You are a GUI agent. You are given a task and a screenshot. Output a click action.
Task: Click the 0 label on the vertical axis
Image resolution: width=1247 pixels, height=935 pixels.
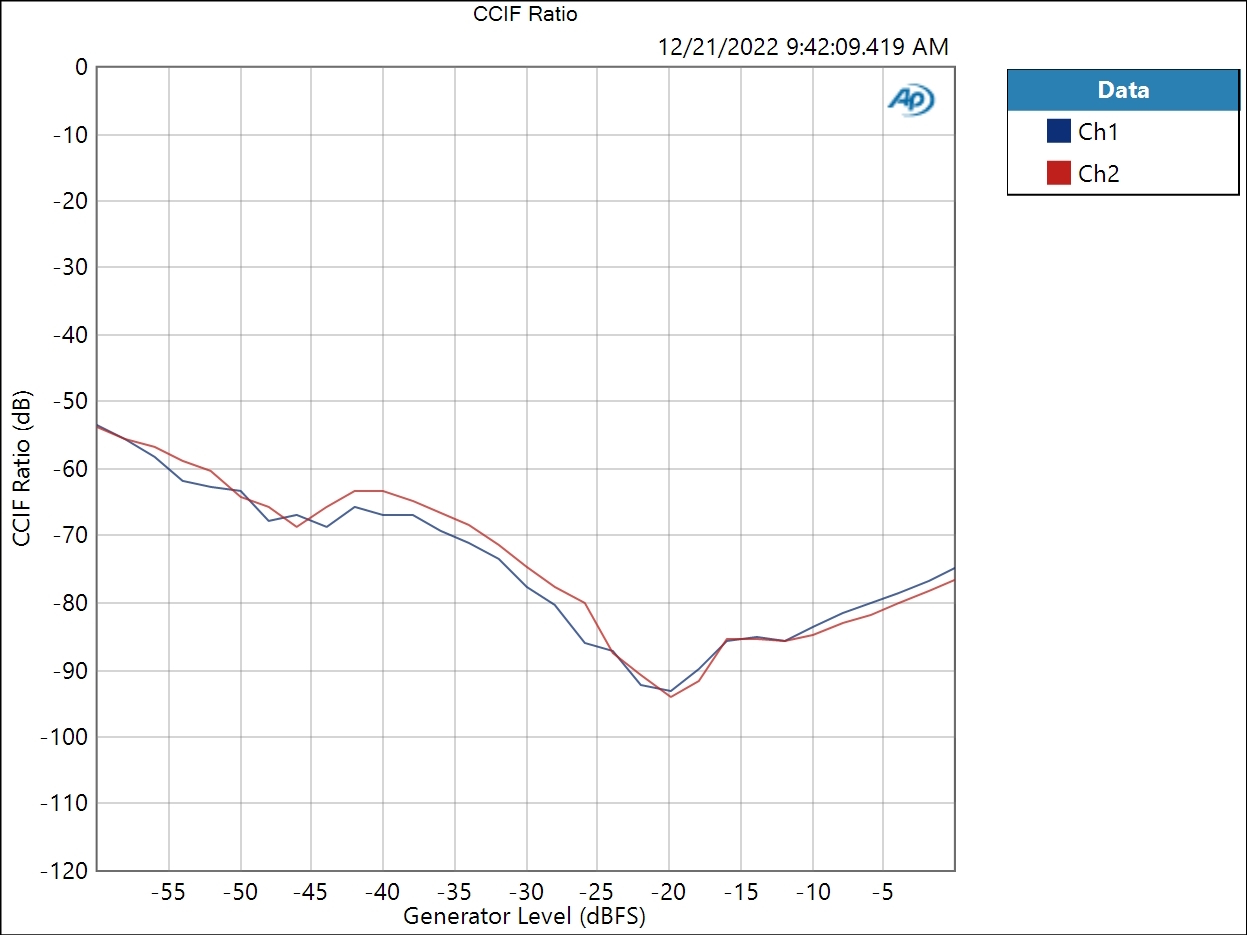point(81,67)
